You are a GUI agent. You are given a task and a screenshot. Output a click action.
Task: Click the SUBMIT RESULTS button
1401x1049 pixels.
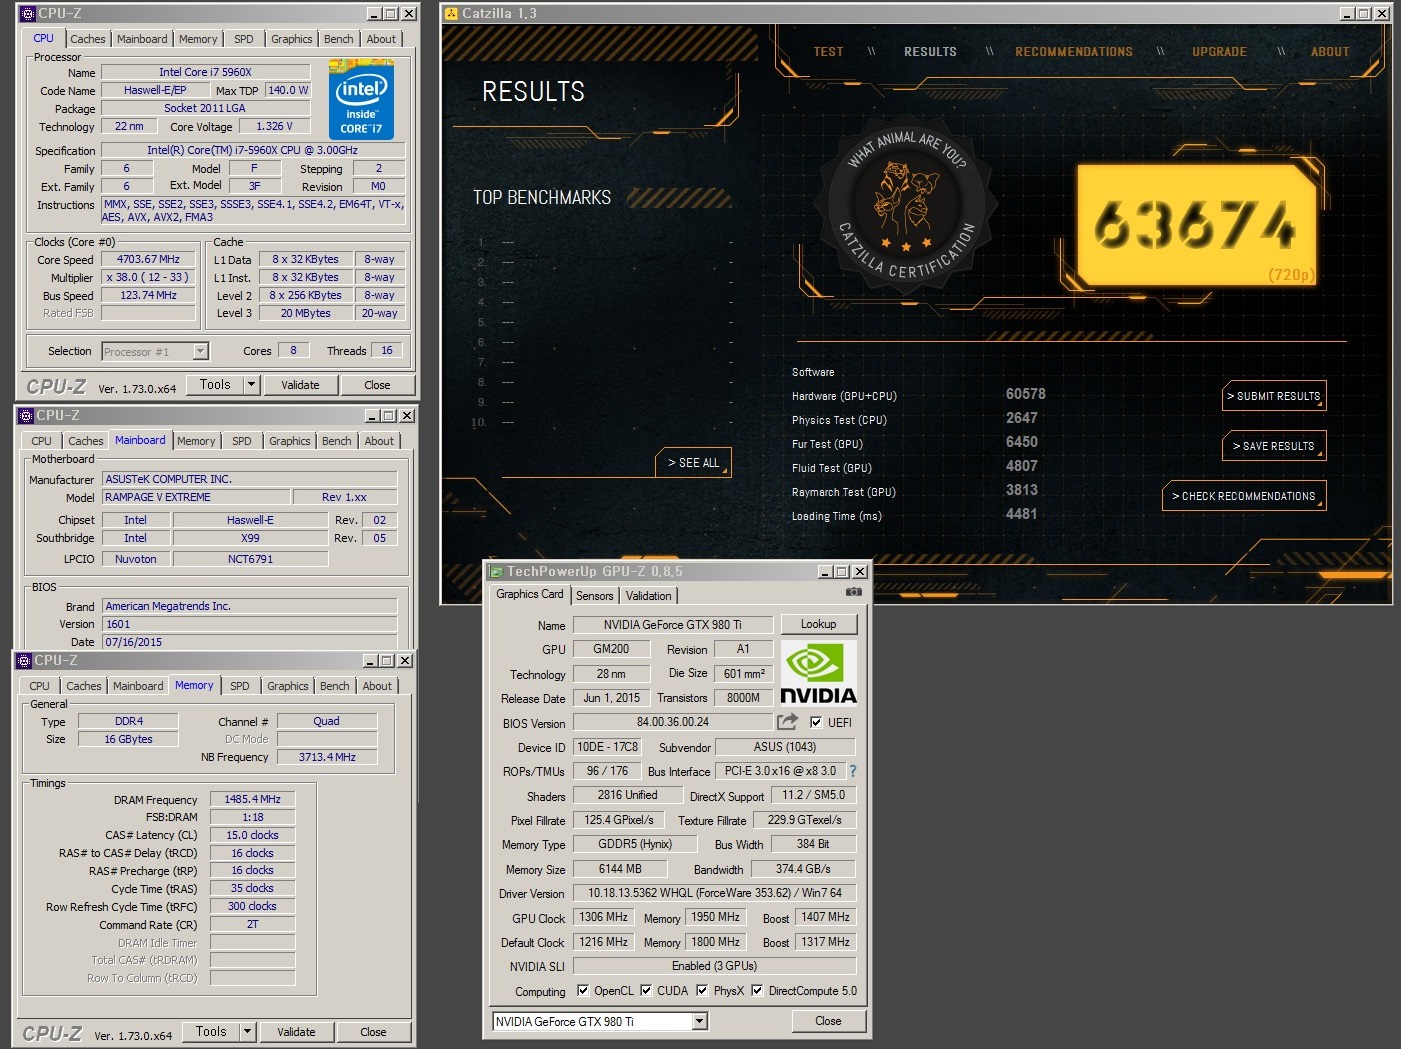[x=1274, y=396]
